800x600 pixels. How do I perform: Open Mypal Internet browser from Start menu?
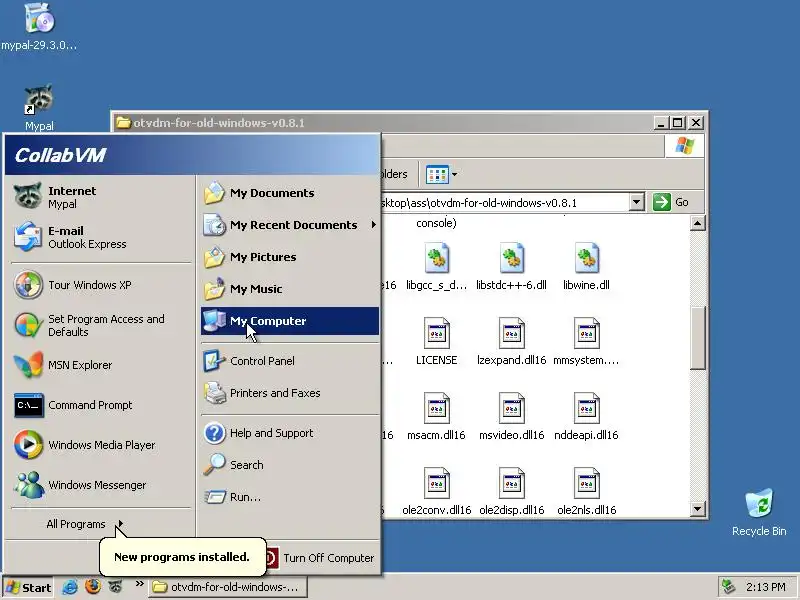(x=101, y=197)
